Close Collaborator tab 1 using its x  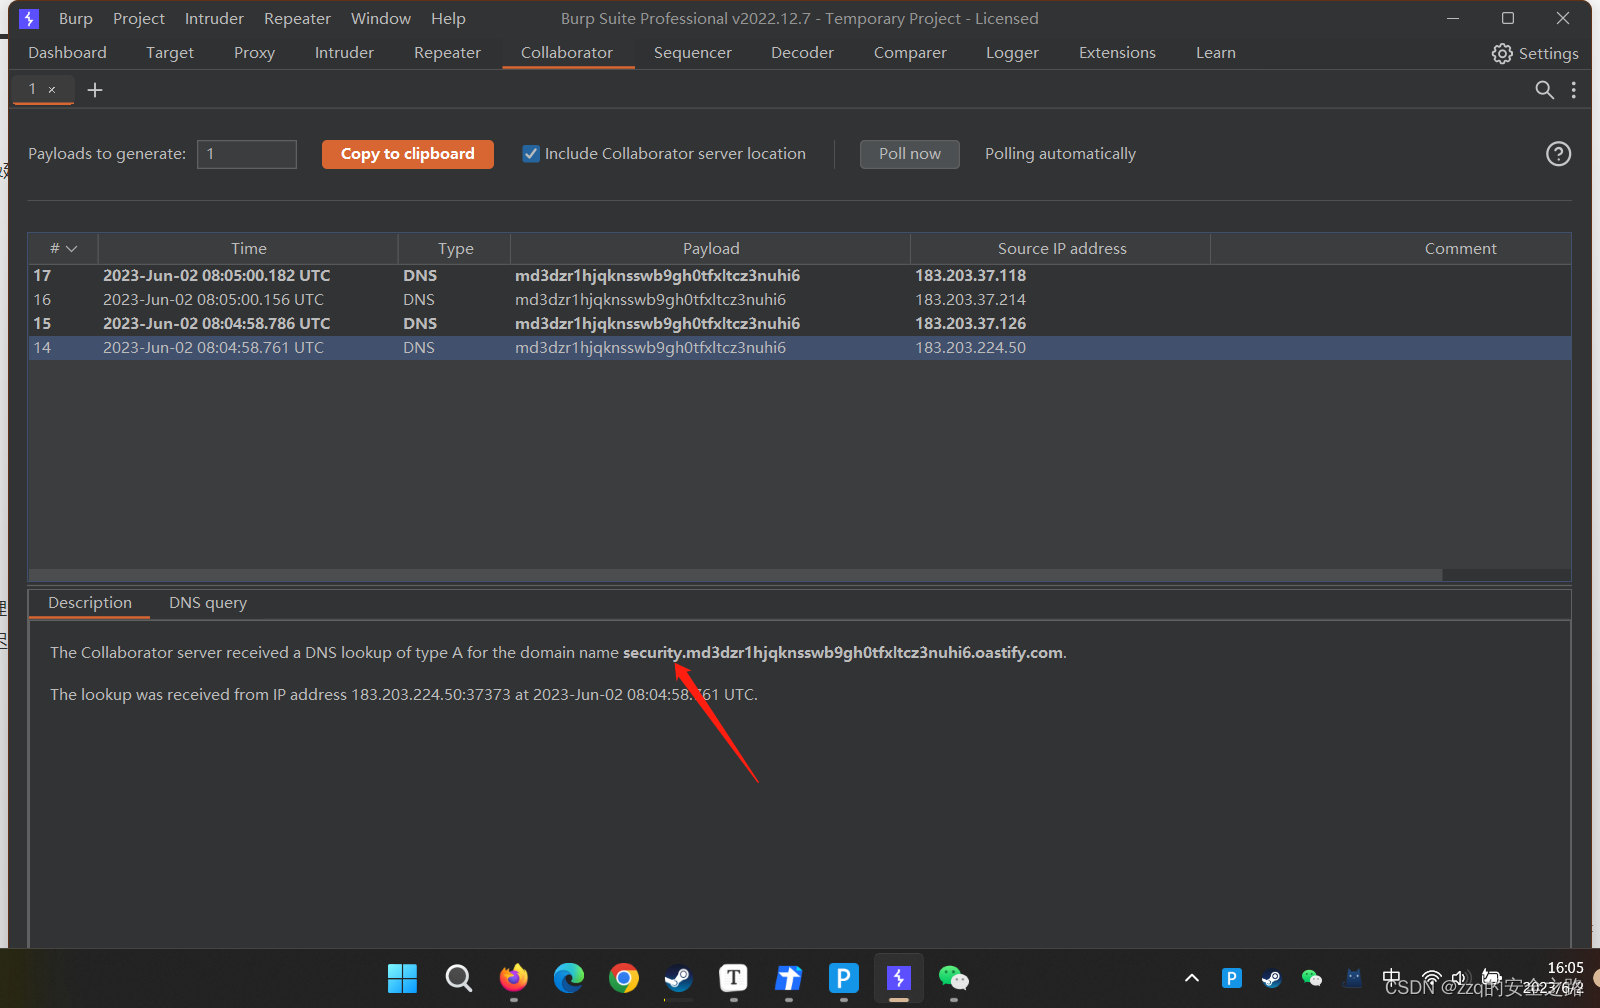coord(52,90)
